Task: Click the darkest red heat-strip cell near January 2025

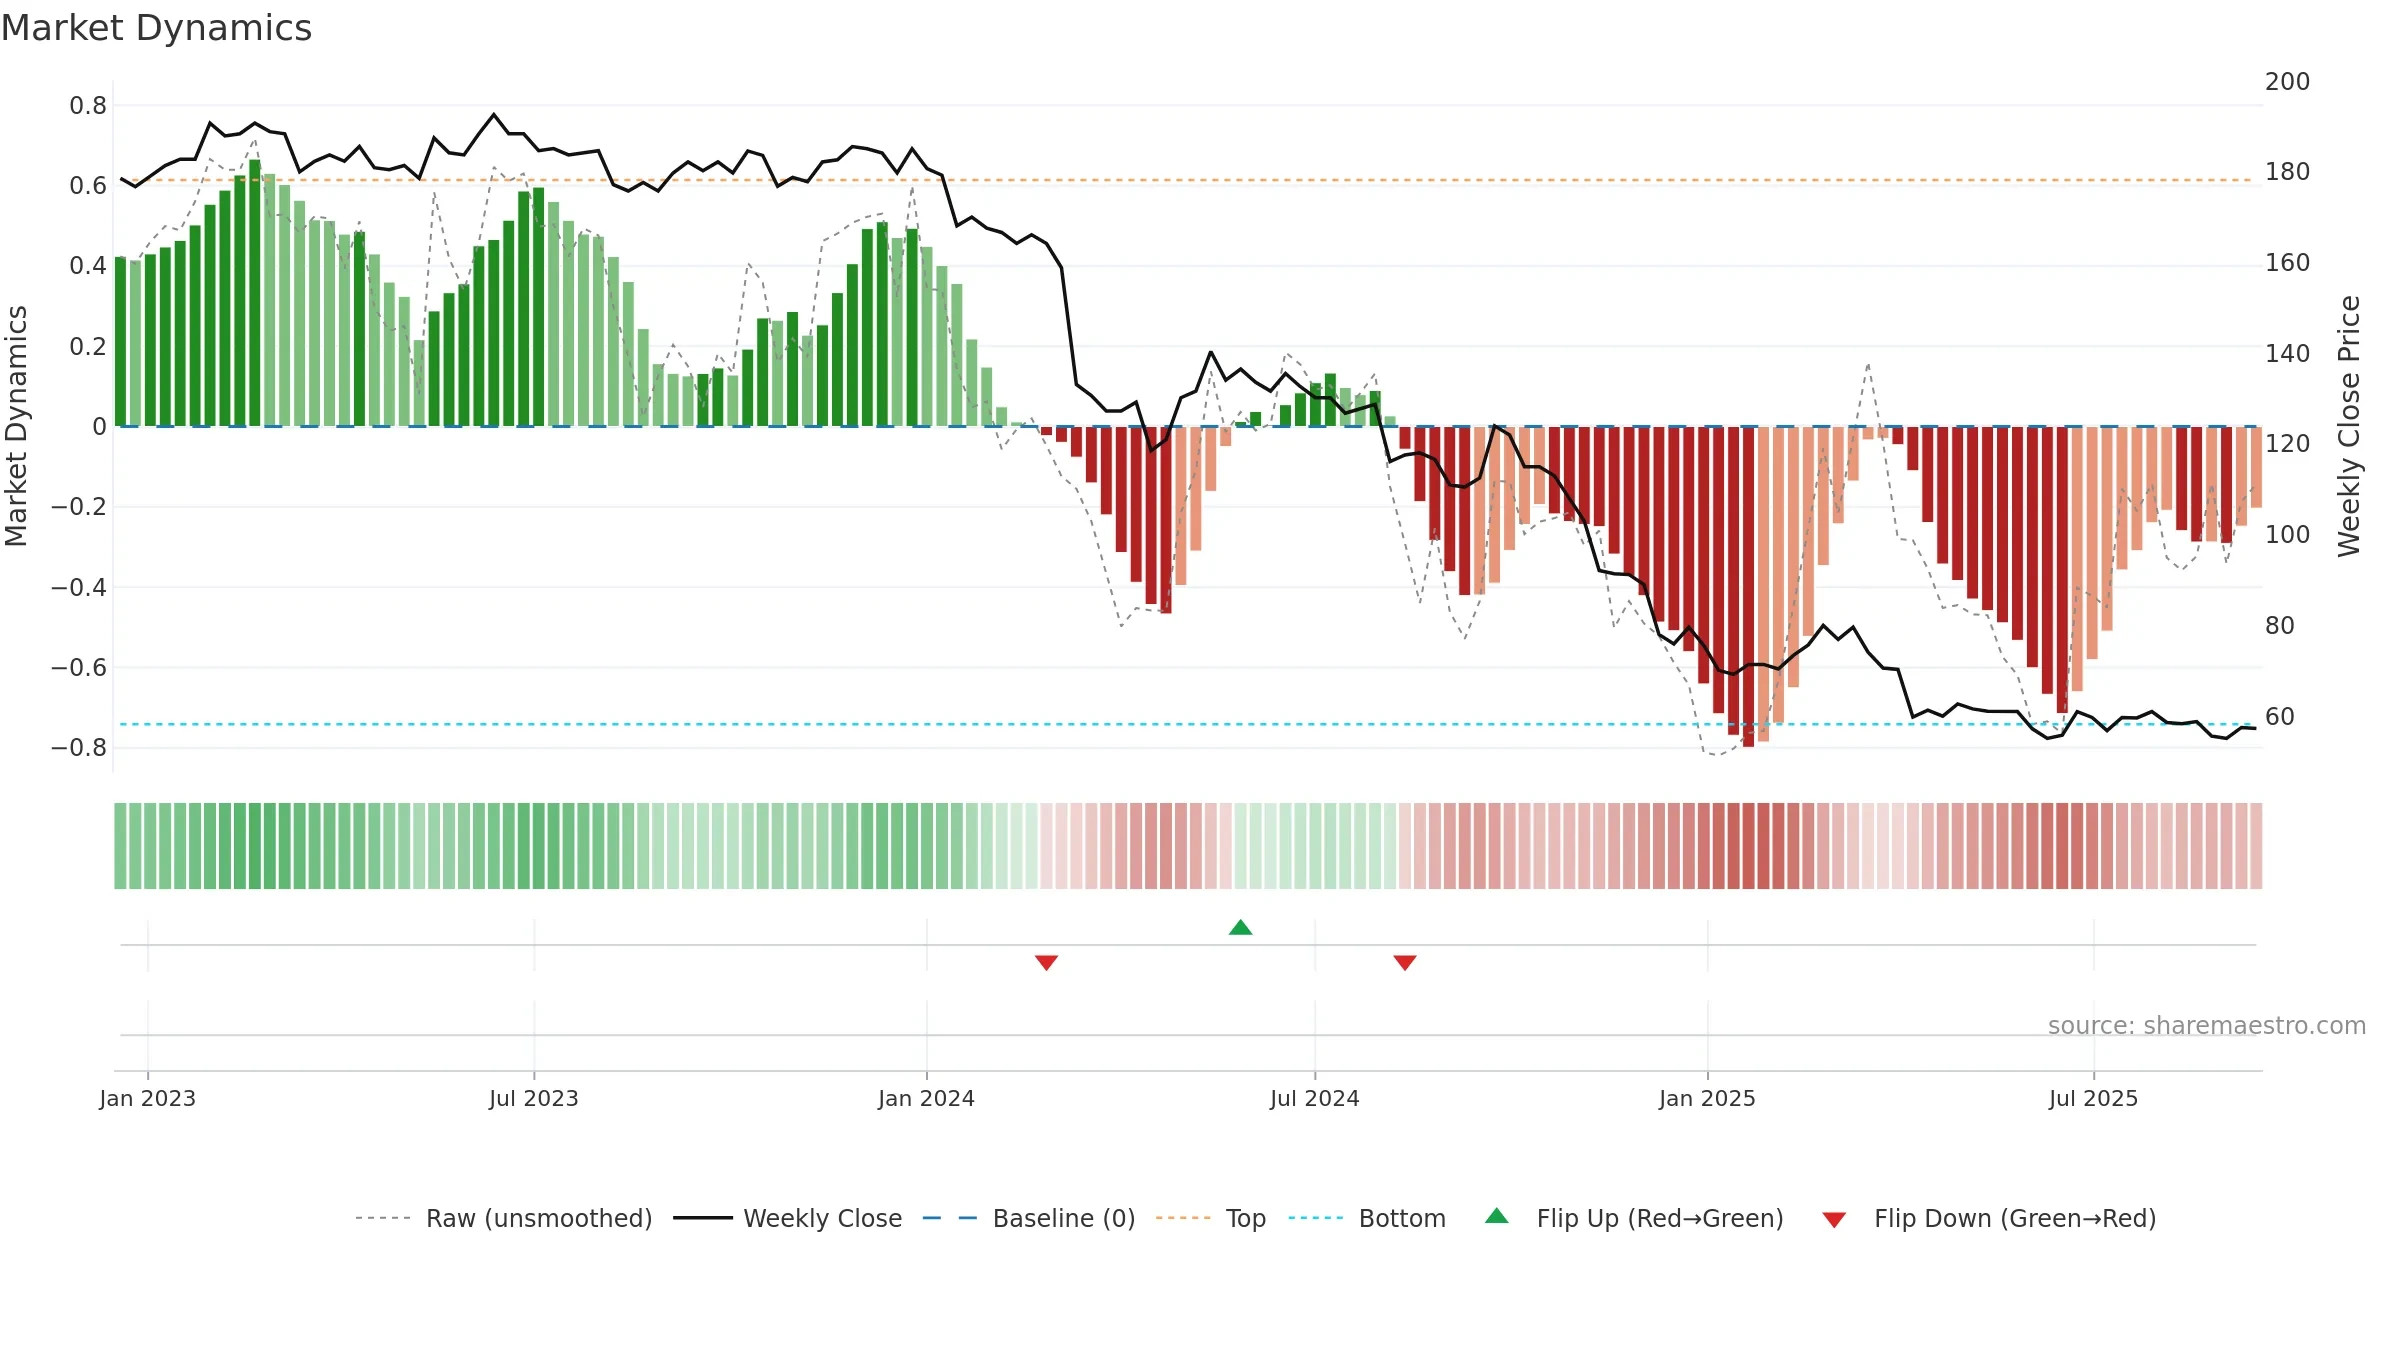Action: pos(1748,846)
